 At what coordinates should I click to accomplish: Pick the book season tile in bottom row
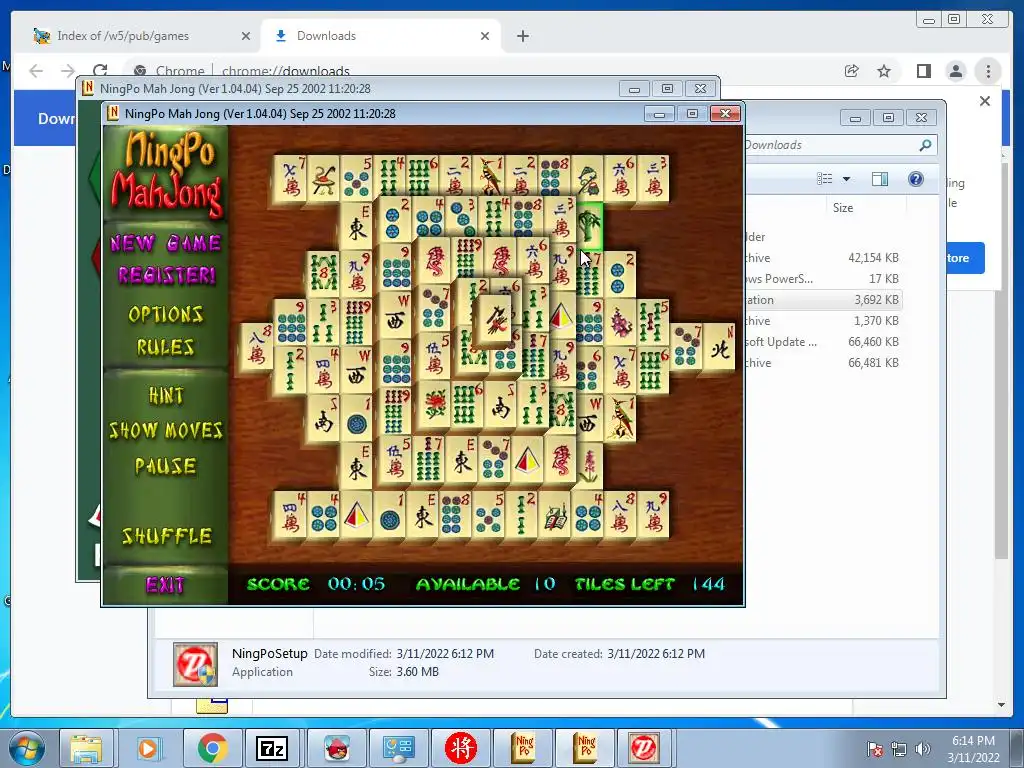point(555,515)
